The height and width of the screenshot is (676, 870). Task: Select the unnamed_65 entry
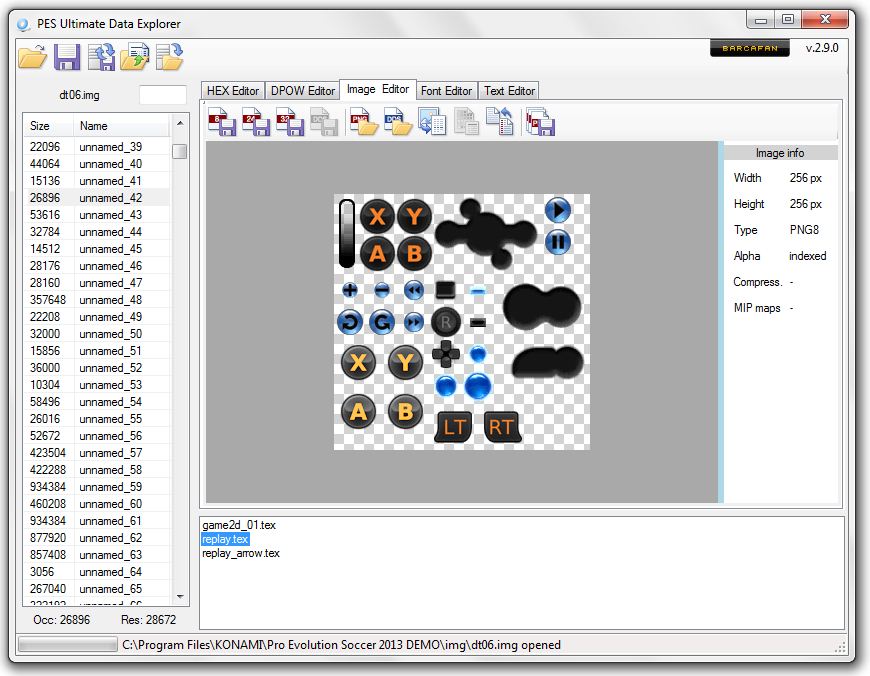point(97,589)
